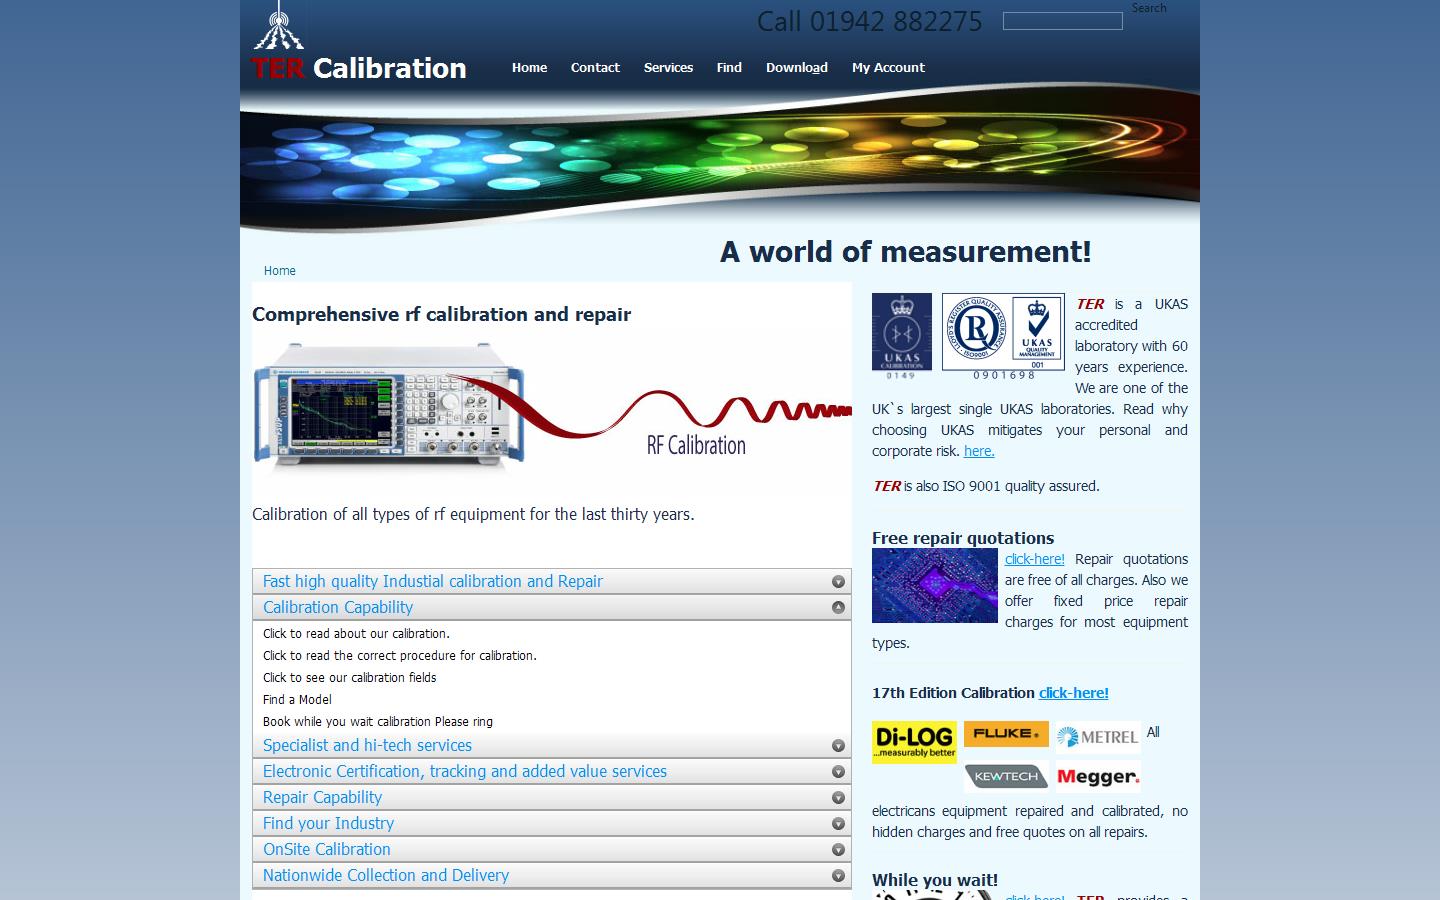Click the 'Call 01942 882275' phone number
Screen dimensions: 1440x900
pyautogui.click(x=869, y=21)
